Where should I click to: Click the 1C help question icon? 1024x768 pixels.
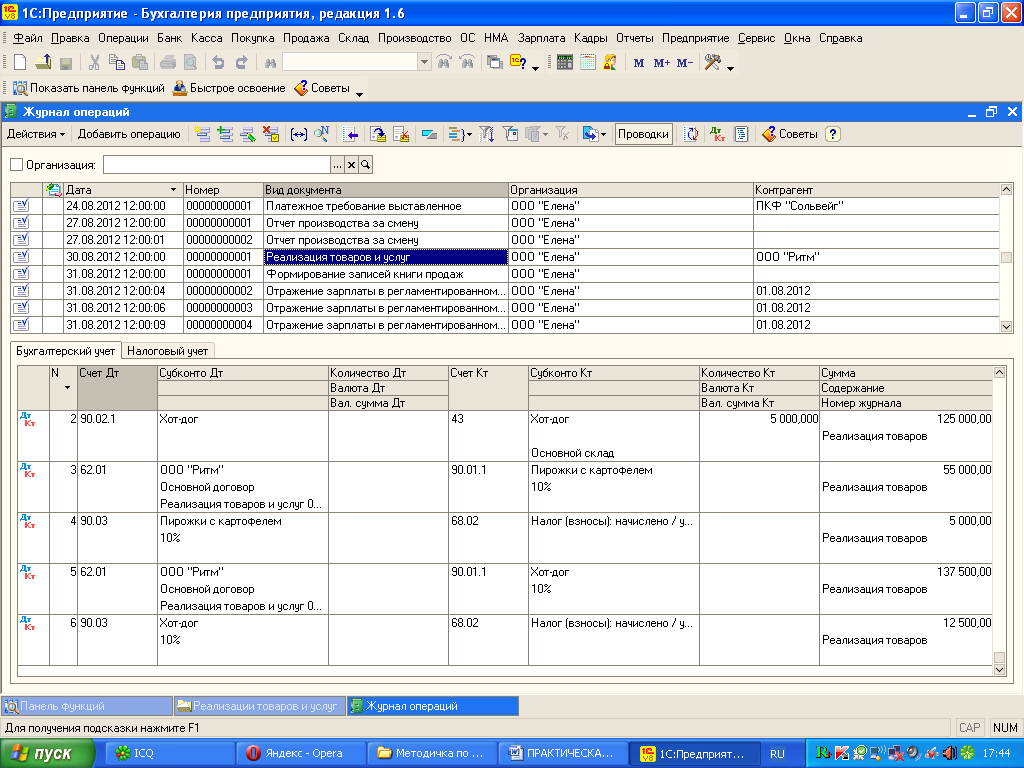(x=519, y=63)
